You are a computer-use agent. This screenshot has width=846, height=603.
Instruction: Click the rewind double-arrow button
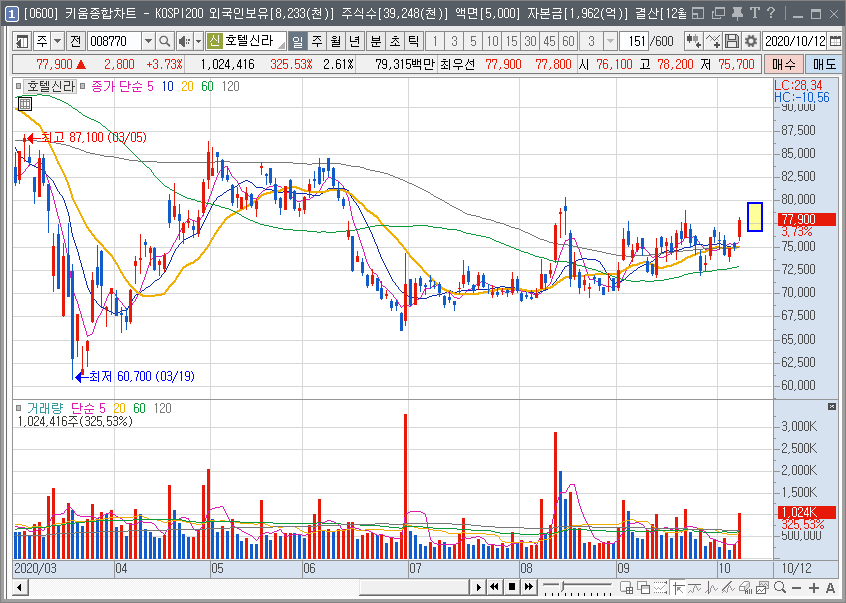(494, 587)
